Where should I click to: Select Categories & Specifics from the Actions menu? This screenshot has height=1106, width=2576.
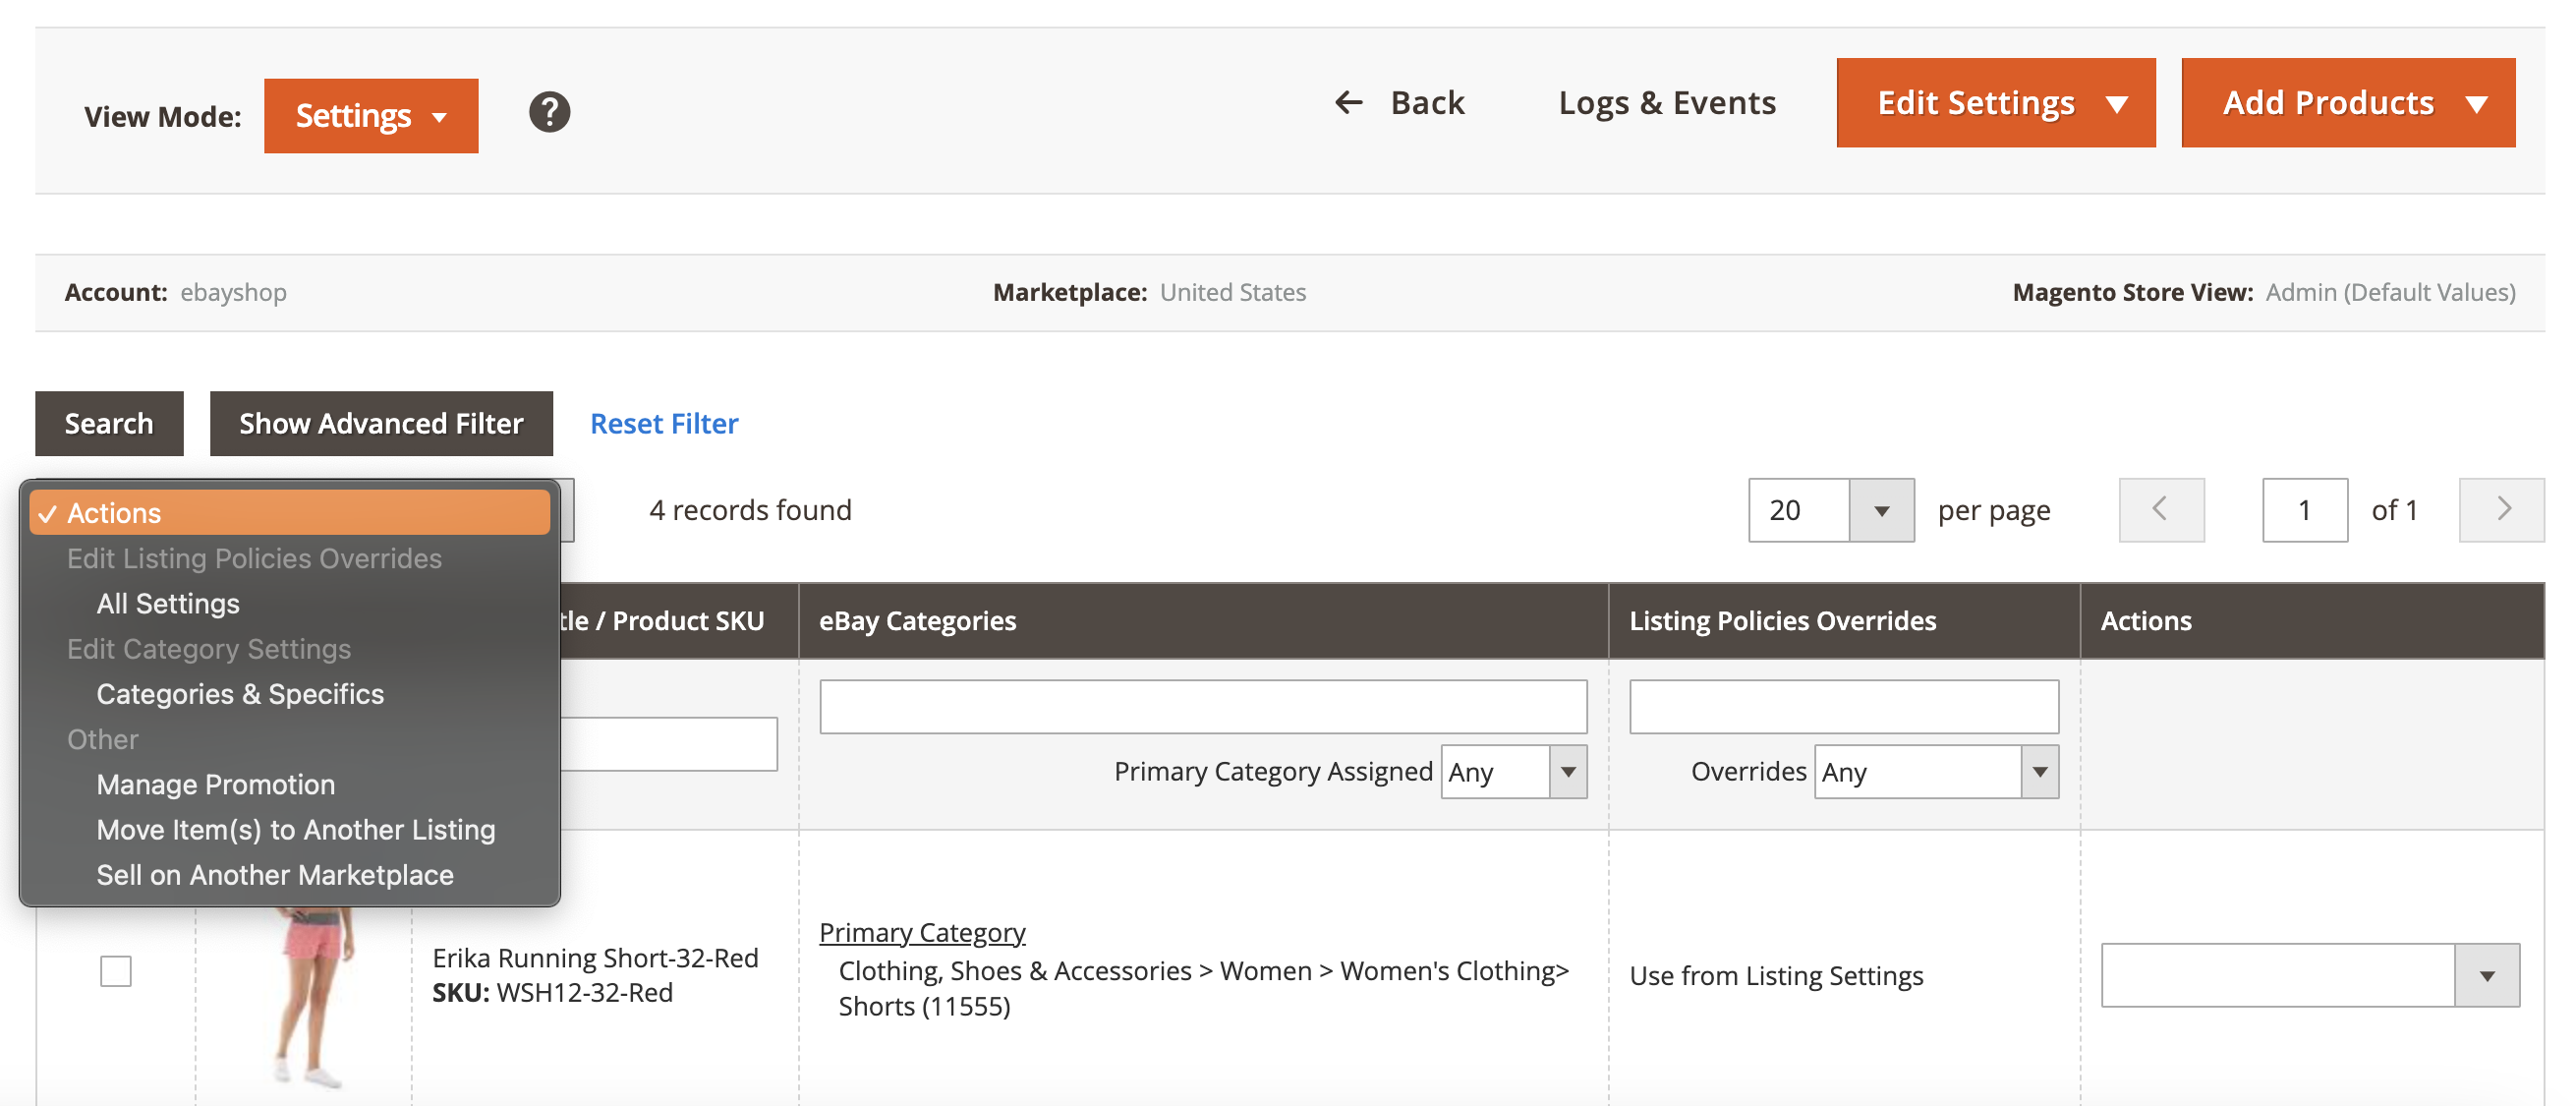[x=240, y=694]
